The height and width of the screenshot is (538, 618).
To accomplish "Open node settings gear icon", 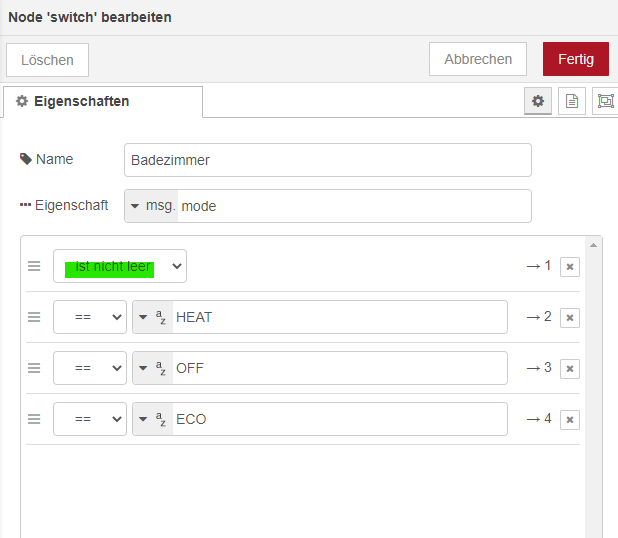I will coord(538,101).
